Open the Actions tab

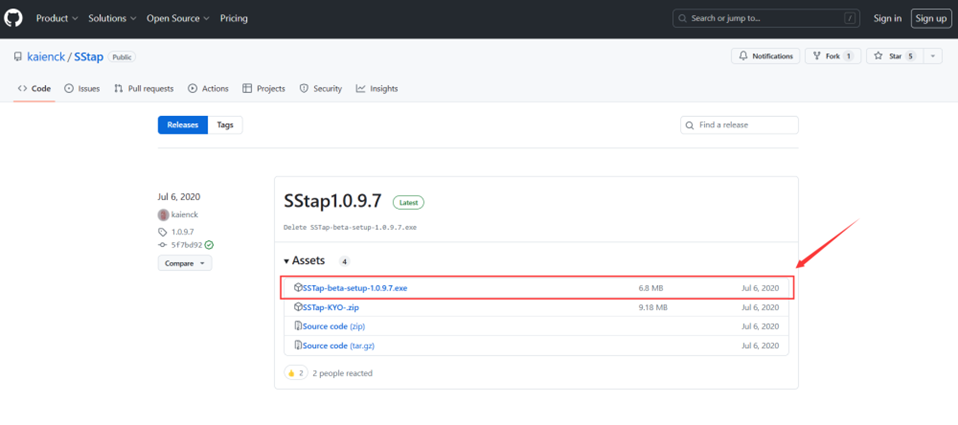point(208,88)
